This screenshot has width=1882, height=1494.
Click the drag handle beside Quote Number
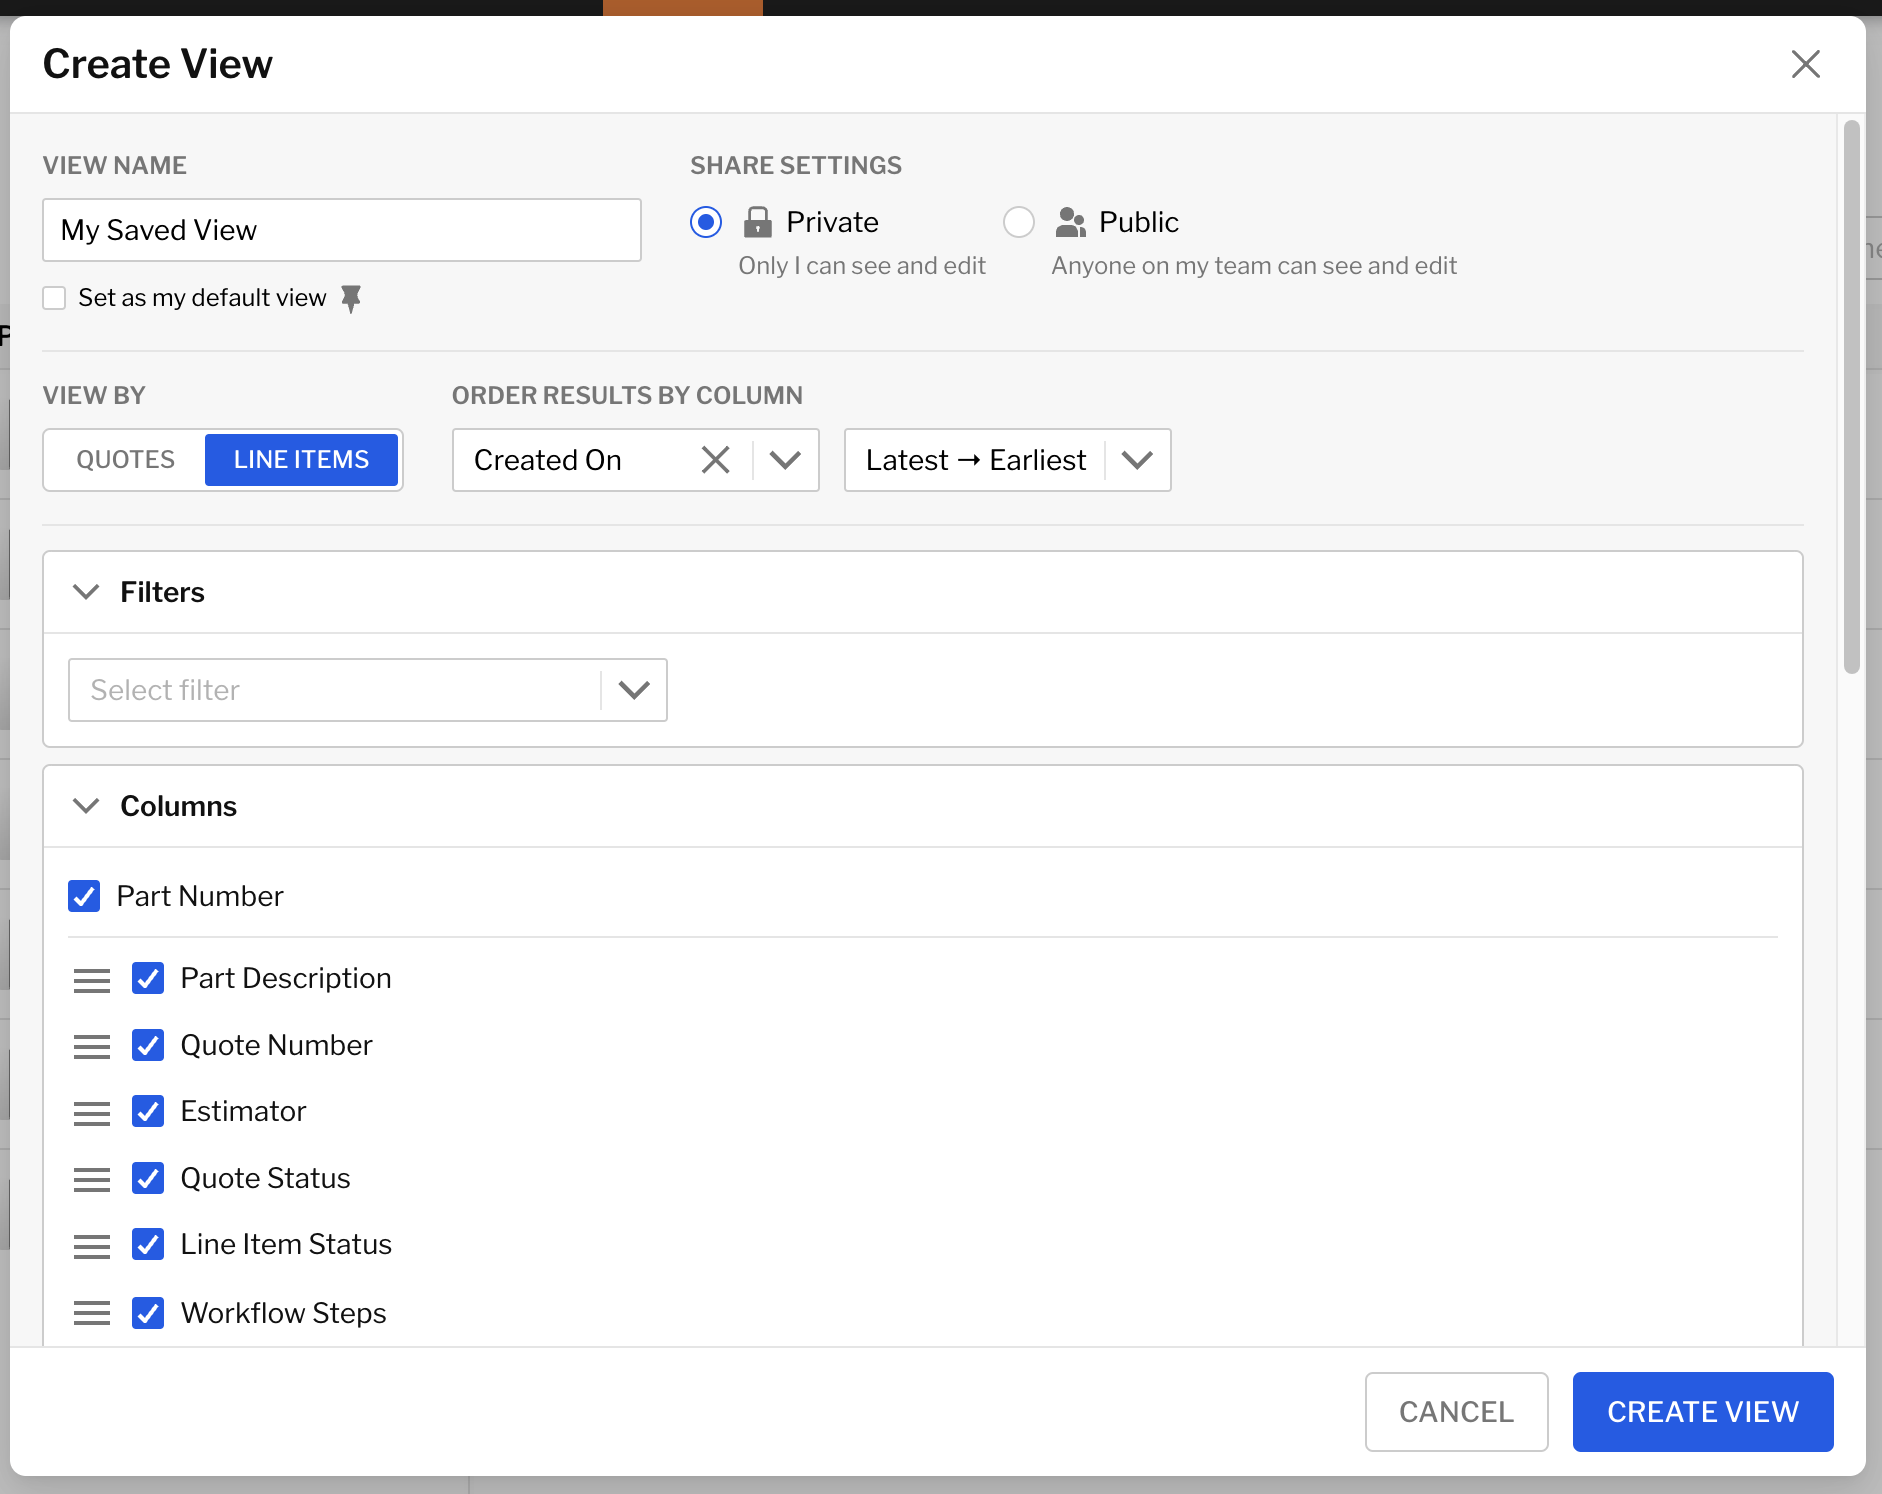coord(92,1047)
